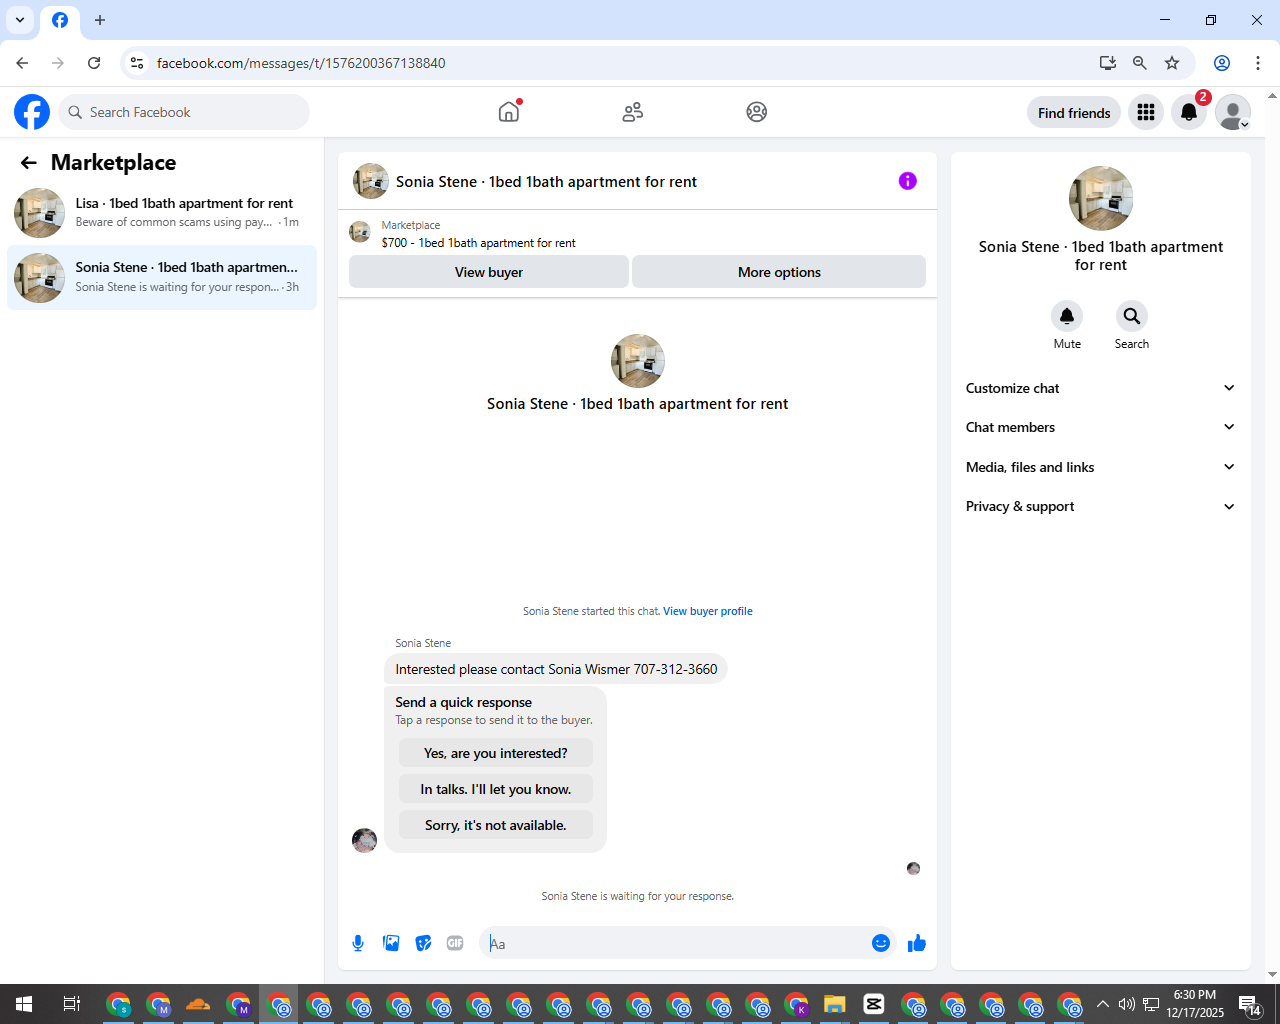Expand Privacy & support section
Viewport: 1280px width, 1024px height.
click(x=1100, y=506)
